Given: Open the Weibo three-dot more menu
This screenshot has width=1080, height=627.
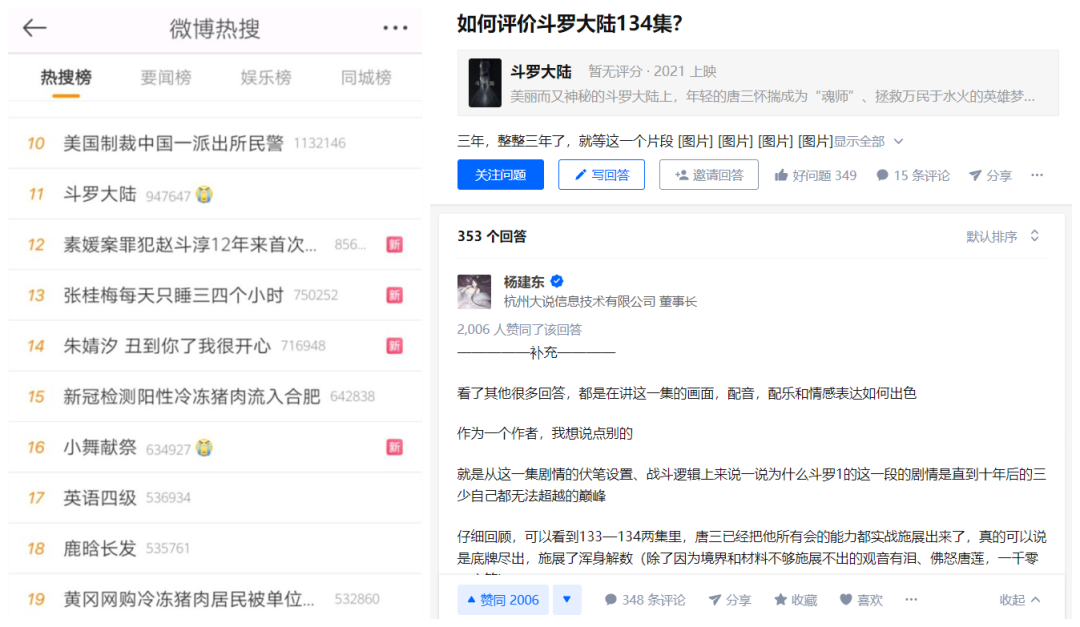Looking at the screenshot, I should (395, 28).
